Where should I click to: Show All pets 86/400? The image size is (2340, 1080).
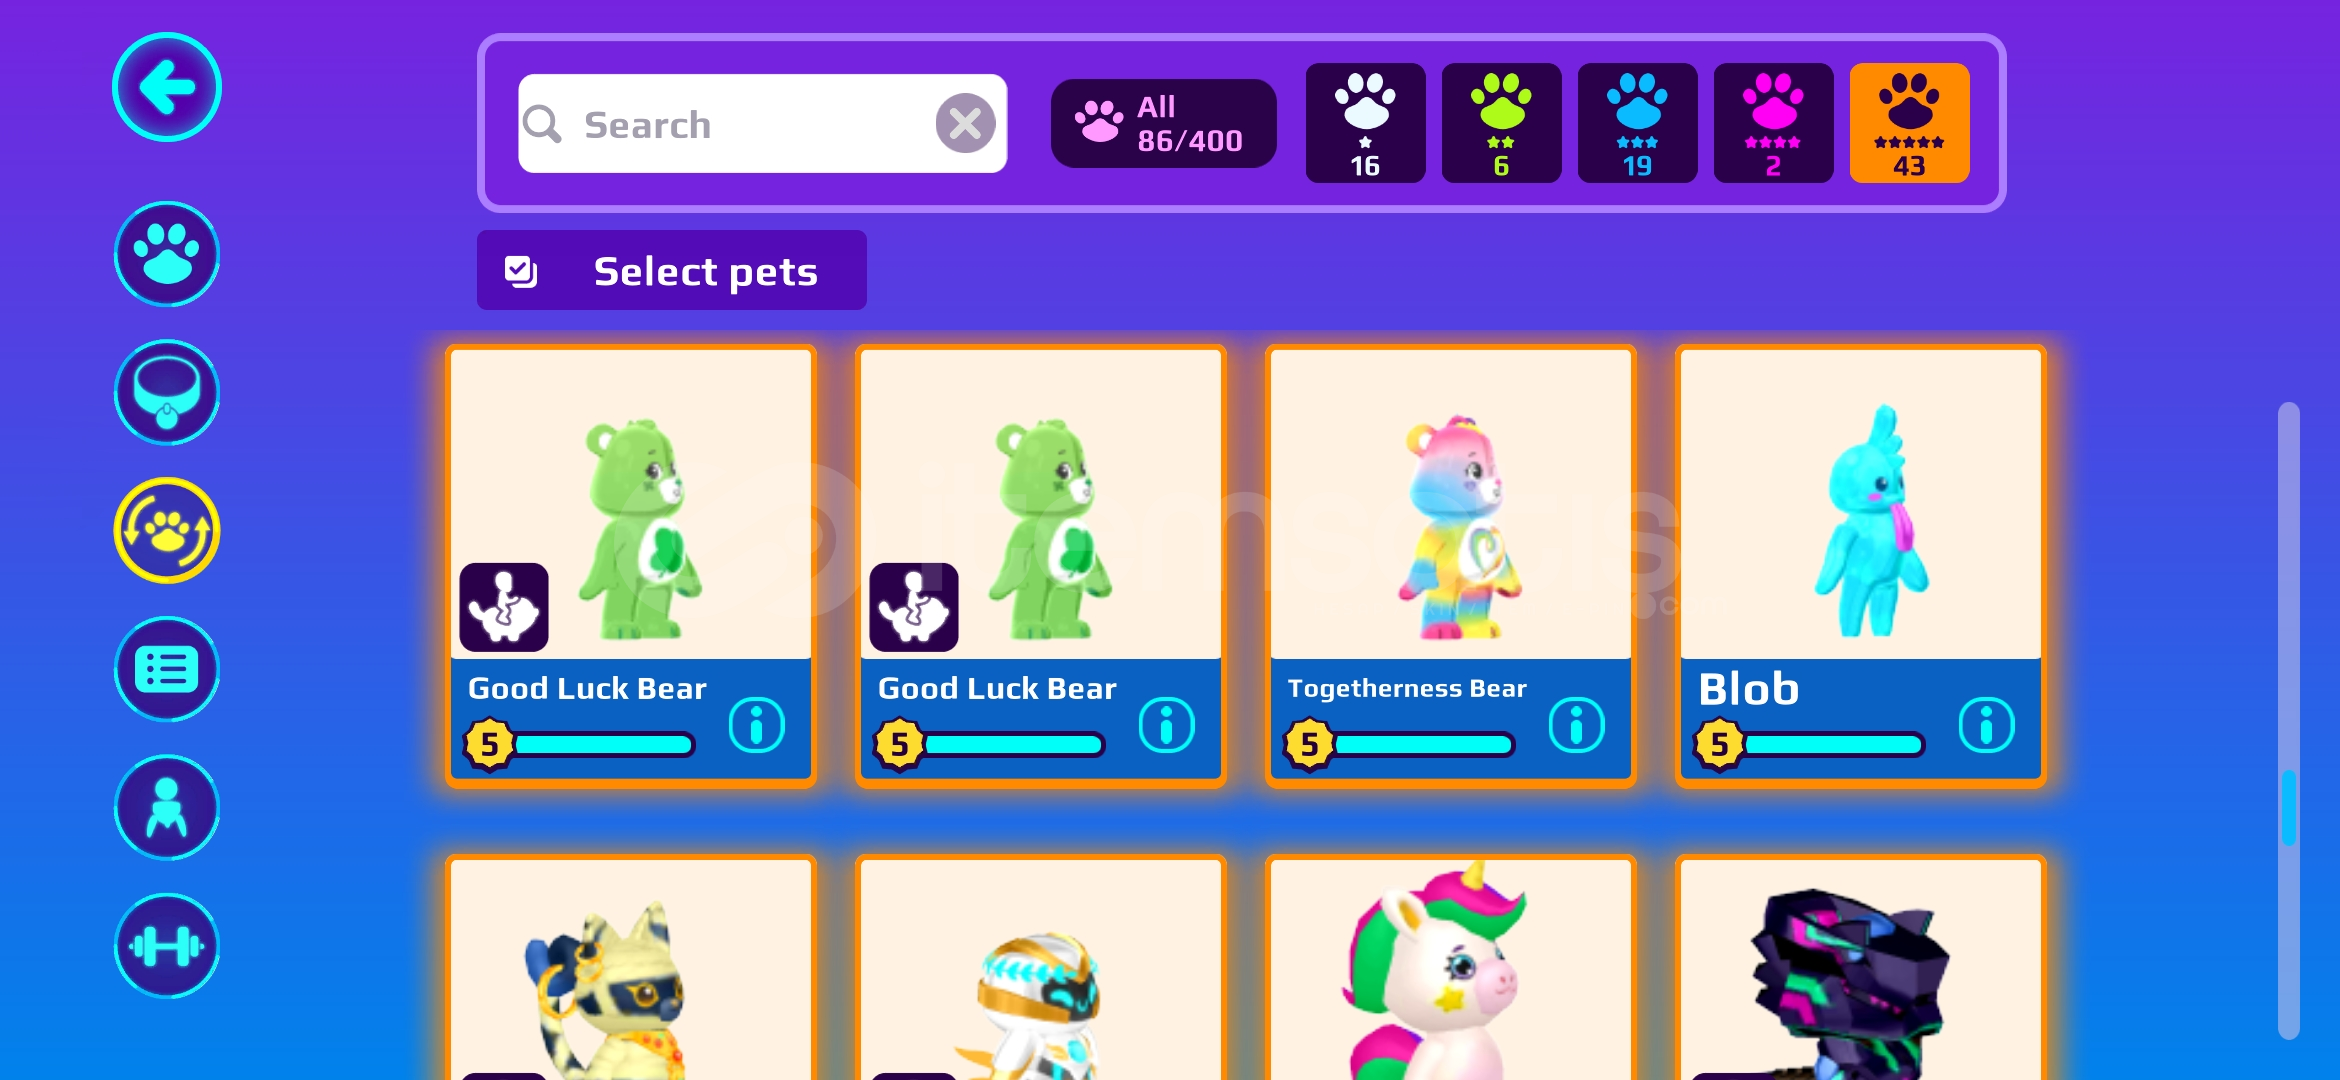pyautogui.click(x=1163, y=123)
